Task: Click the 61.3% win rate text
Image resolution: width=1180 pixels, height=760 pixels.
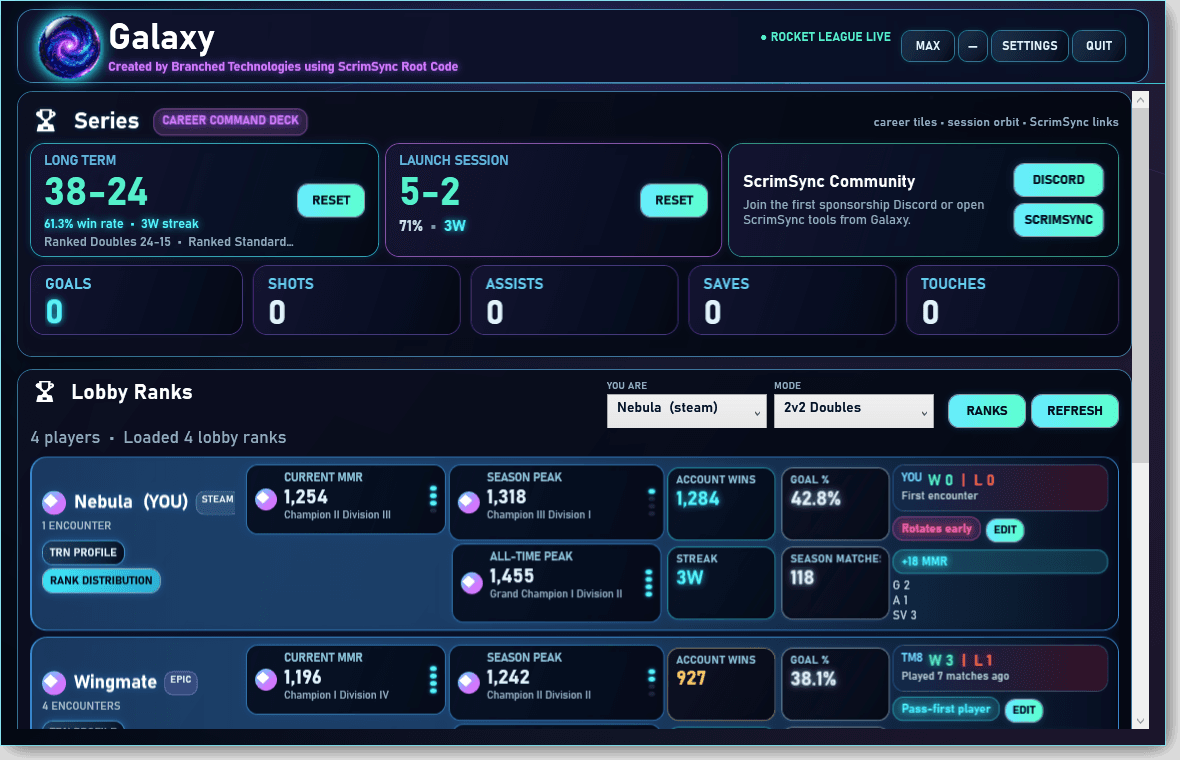Action: [x=84, y=223]
